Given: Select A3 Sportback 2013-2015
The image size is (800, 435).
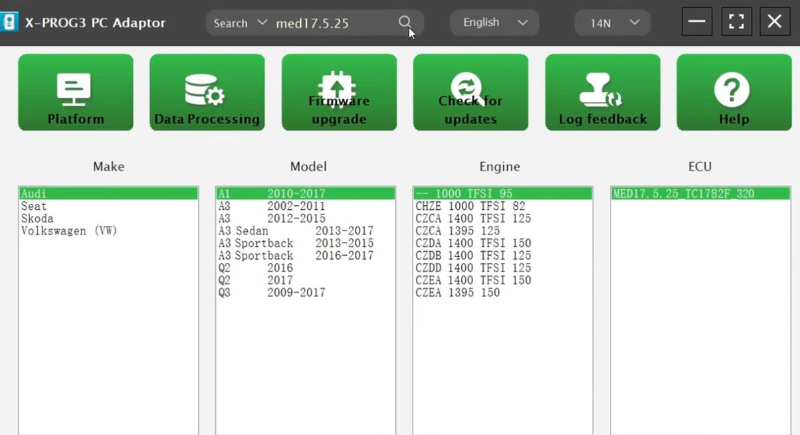Looking at the screenshot, I should (306, 243).
